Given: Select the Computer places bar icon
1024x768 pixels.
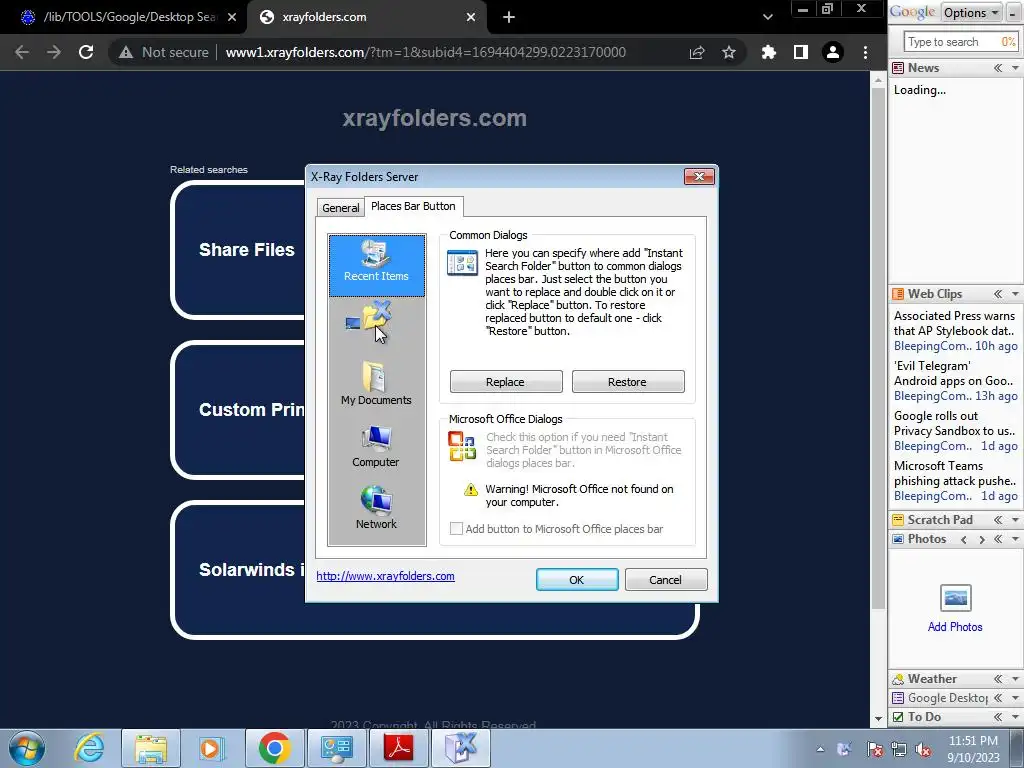Looking at the screenshot, I should click(x=376, y=446).
